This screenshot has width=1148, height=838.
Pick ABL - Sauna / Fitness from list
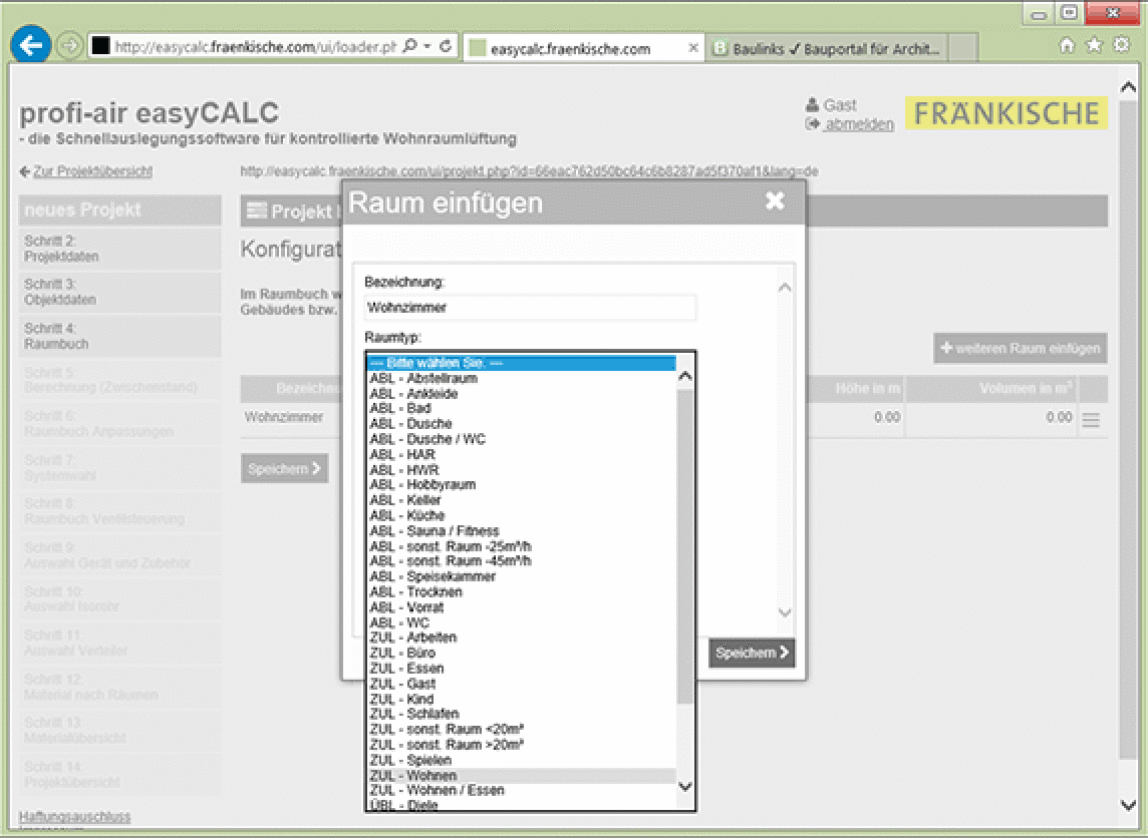click(x=521, y=531)
